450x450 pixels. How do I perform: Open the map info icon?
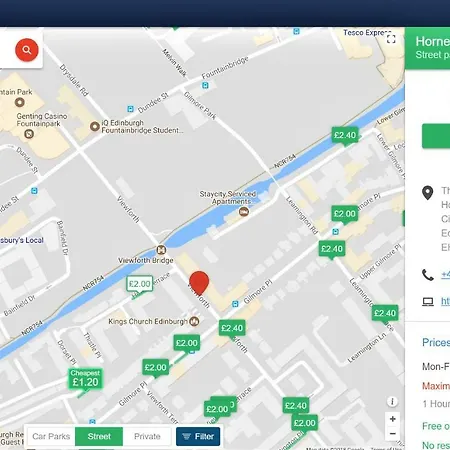(392, 402)
